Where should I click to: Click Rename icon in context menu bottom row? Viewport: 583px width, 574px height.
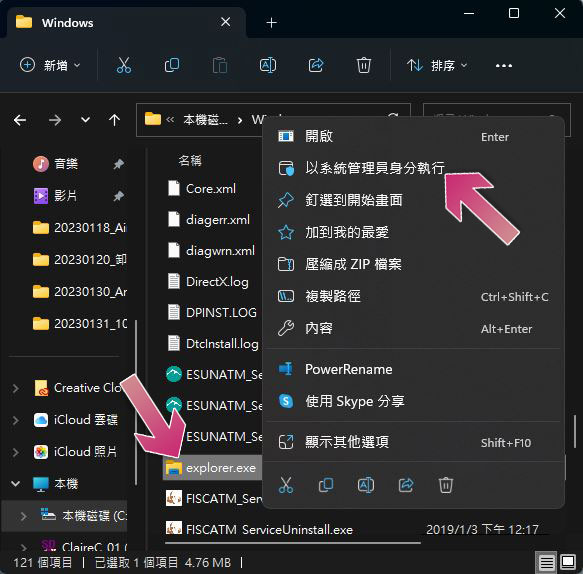coord(366,485)
